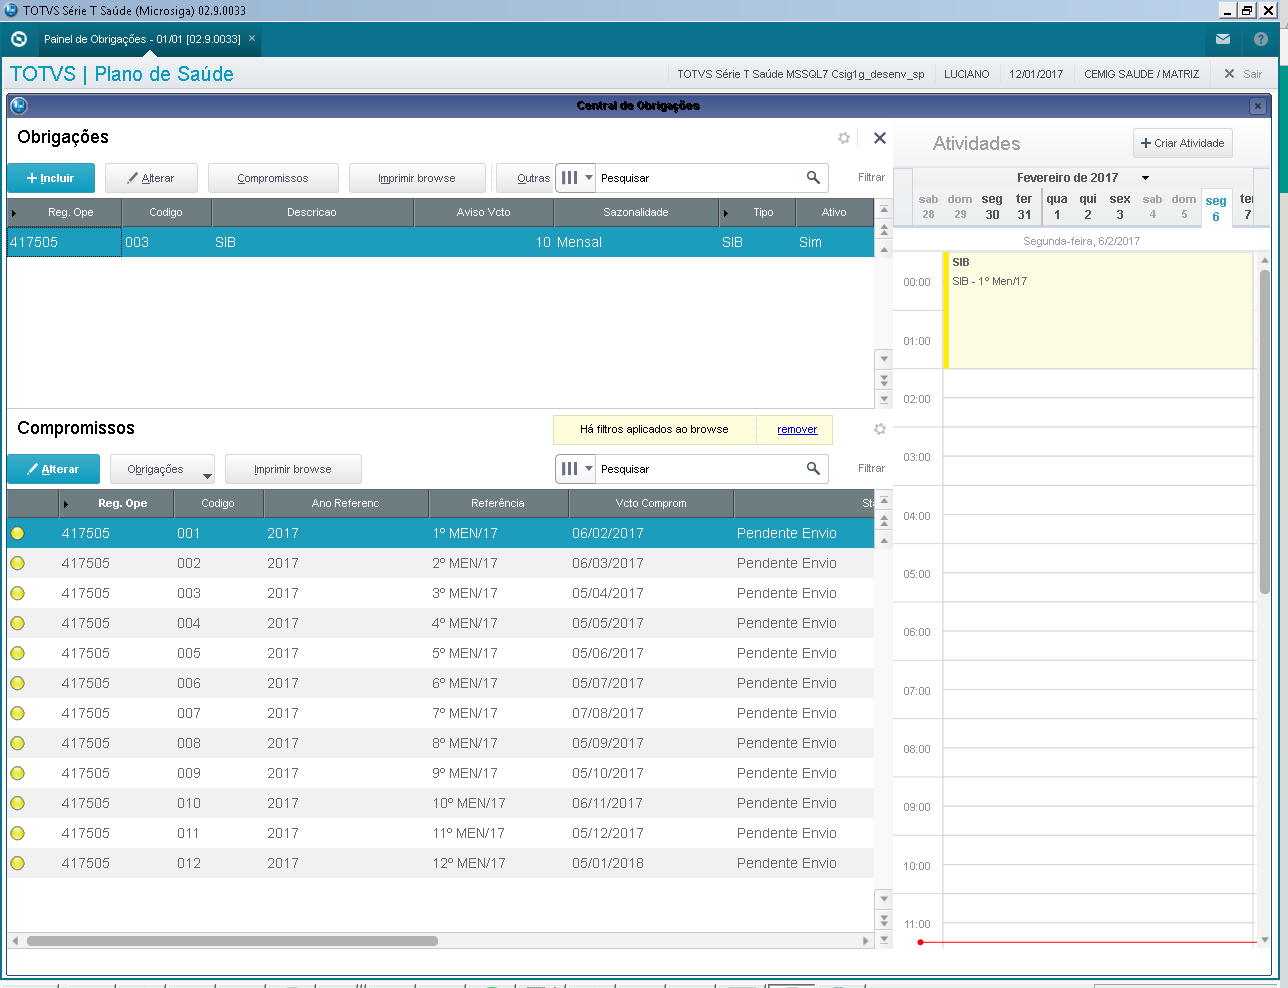The width and height of the screenshot is (1288, 988).
Task: Switch calendar to qui 2
Action: click(x=1088, y=206)
